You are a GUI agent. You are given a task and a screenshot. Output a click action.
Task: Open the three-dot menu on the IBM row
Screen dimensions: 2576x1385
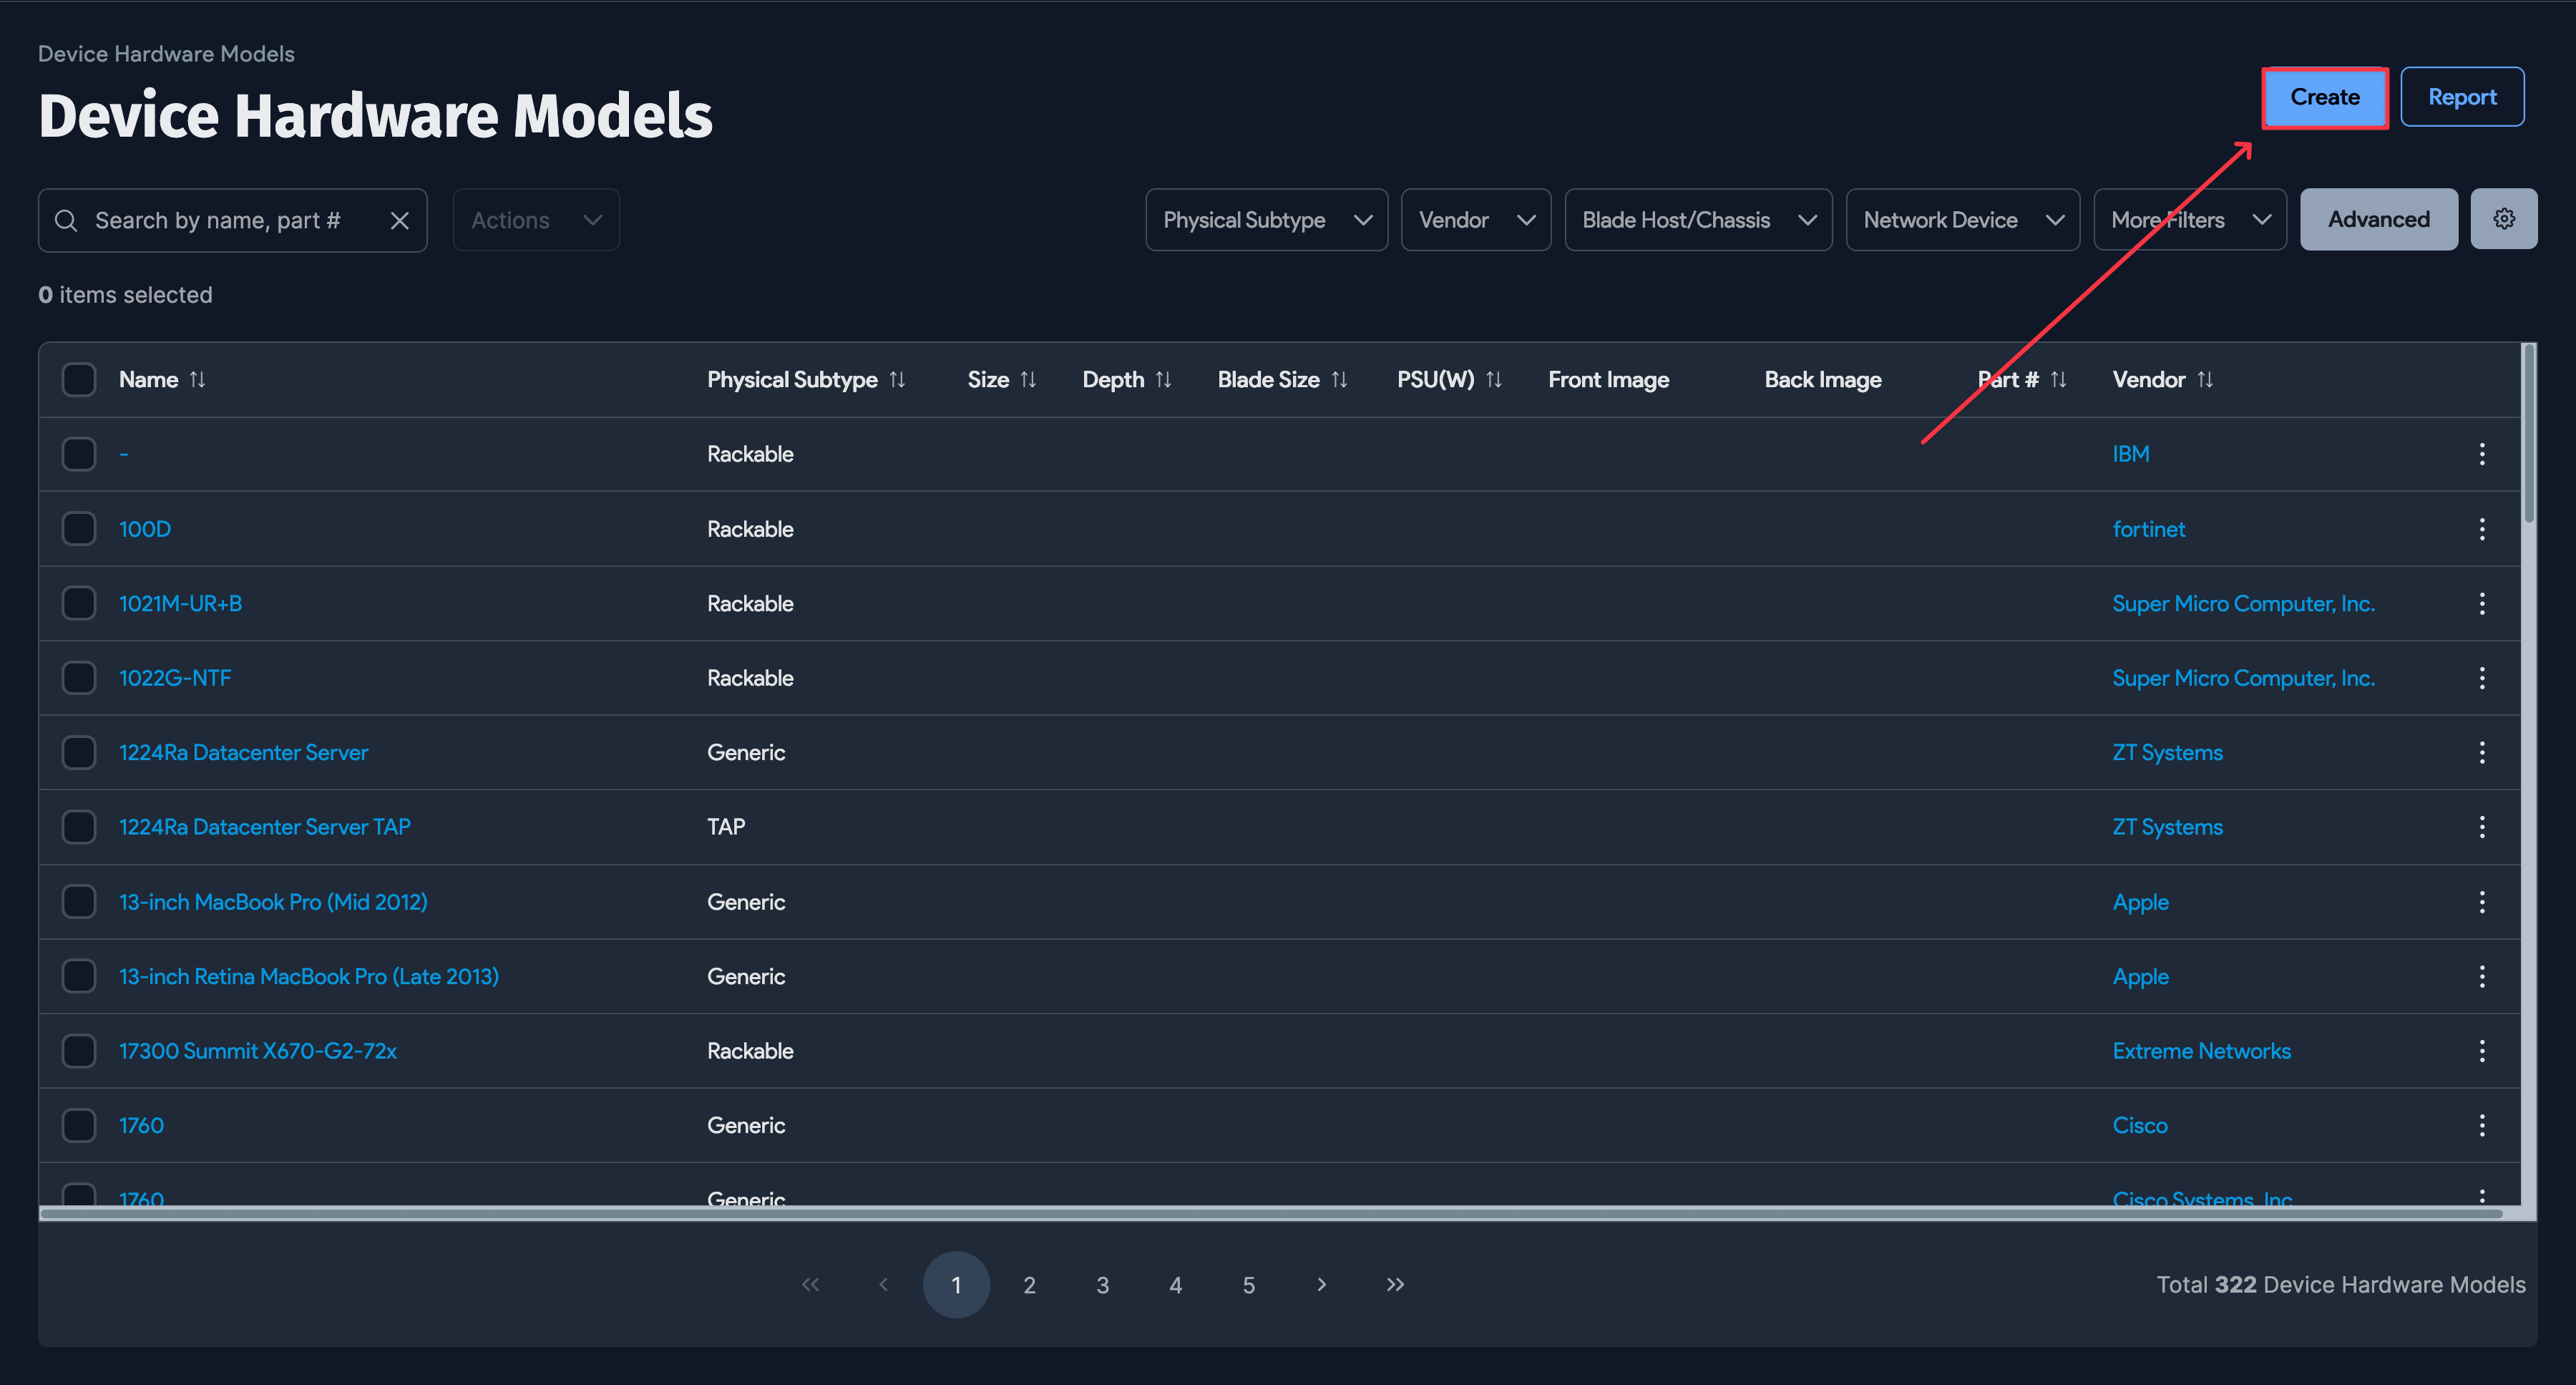pos(2483,453)
